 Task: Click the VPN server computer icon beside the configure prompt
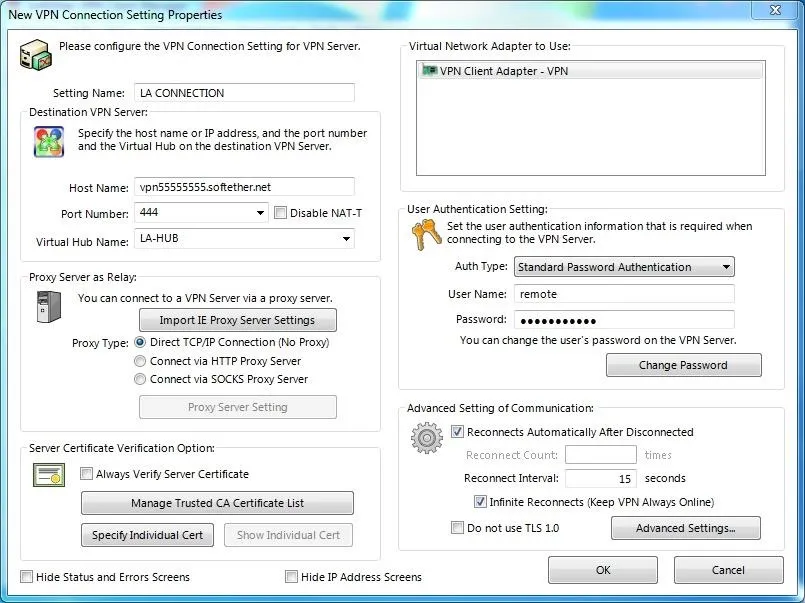35,54
